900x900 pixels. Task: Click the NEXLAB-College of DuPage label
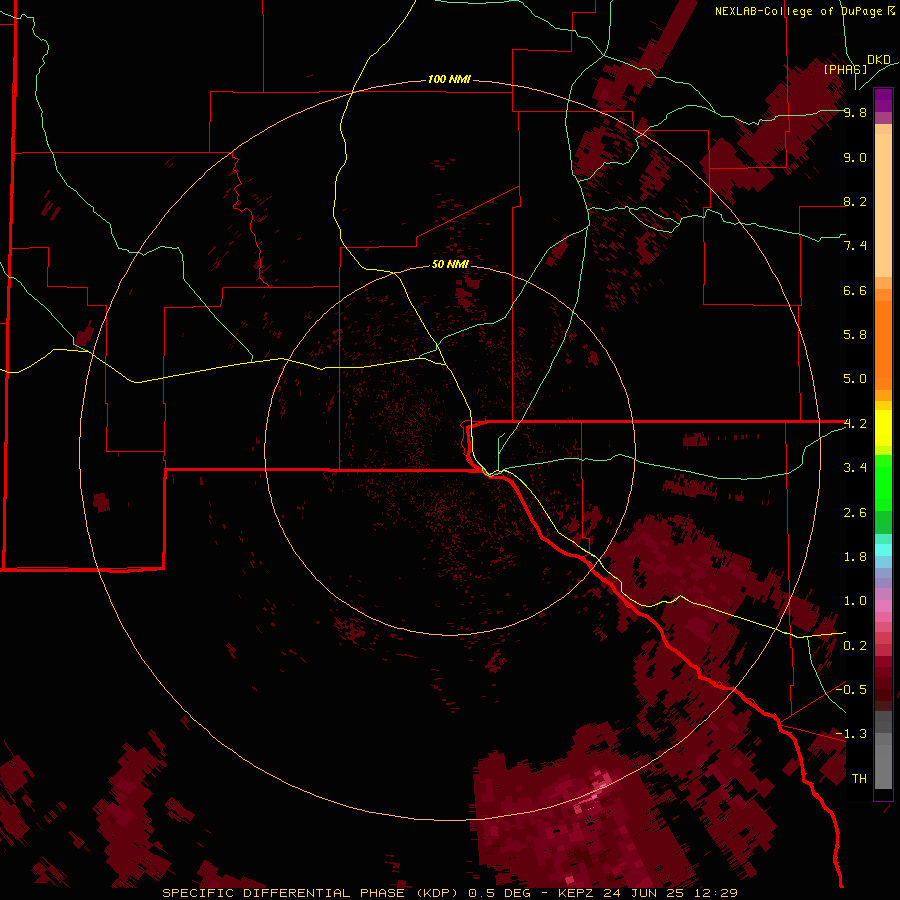[x=798, y=11]
